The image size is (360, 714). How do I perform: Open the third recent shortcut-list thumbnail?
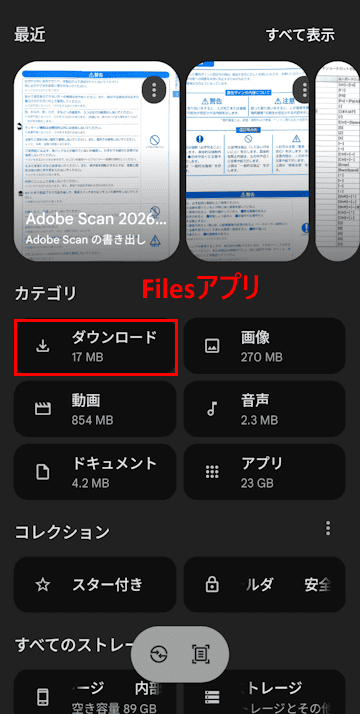337,161
